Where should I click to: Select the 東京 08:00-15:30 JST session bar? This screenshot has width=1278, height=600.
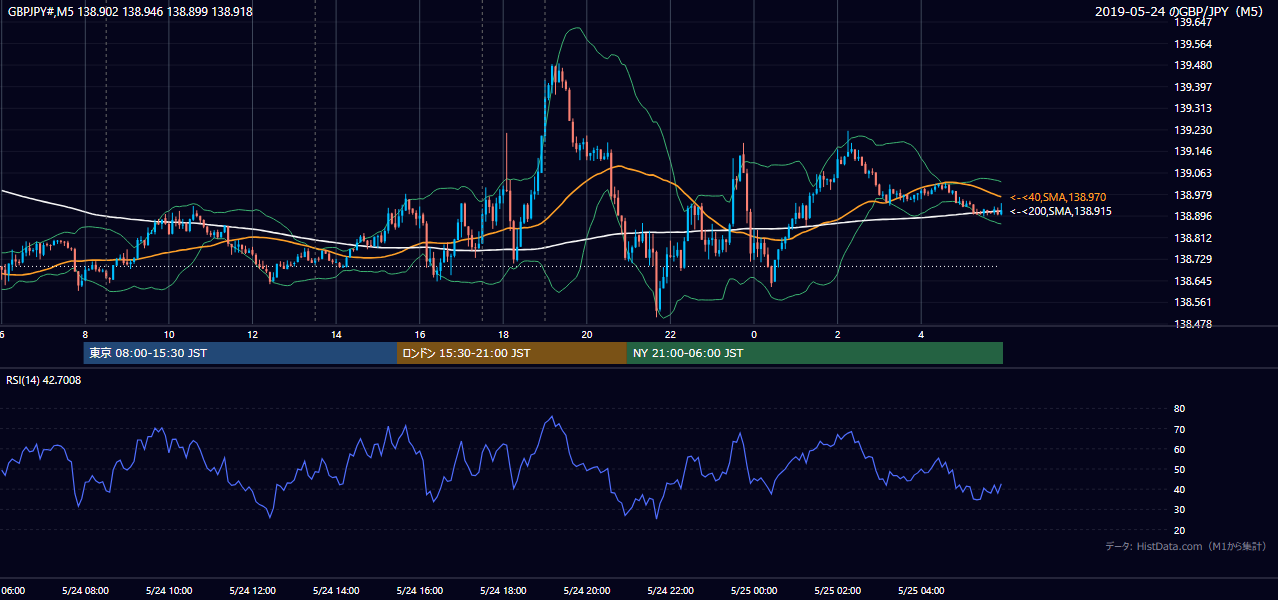241,353
